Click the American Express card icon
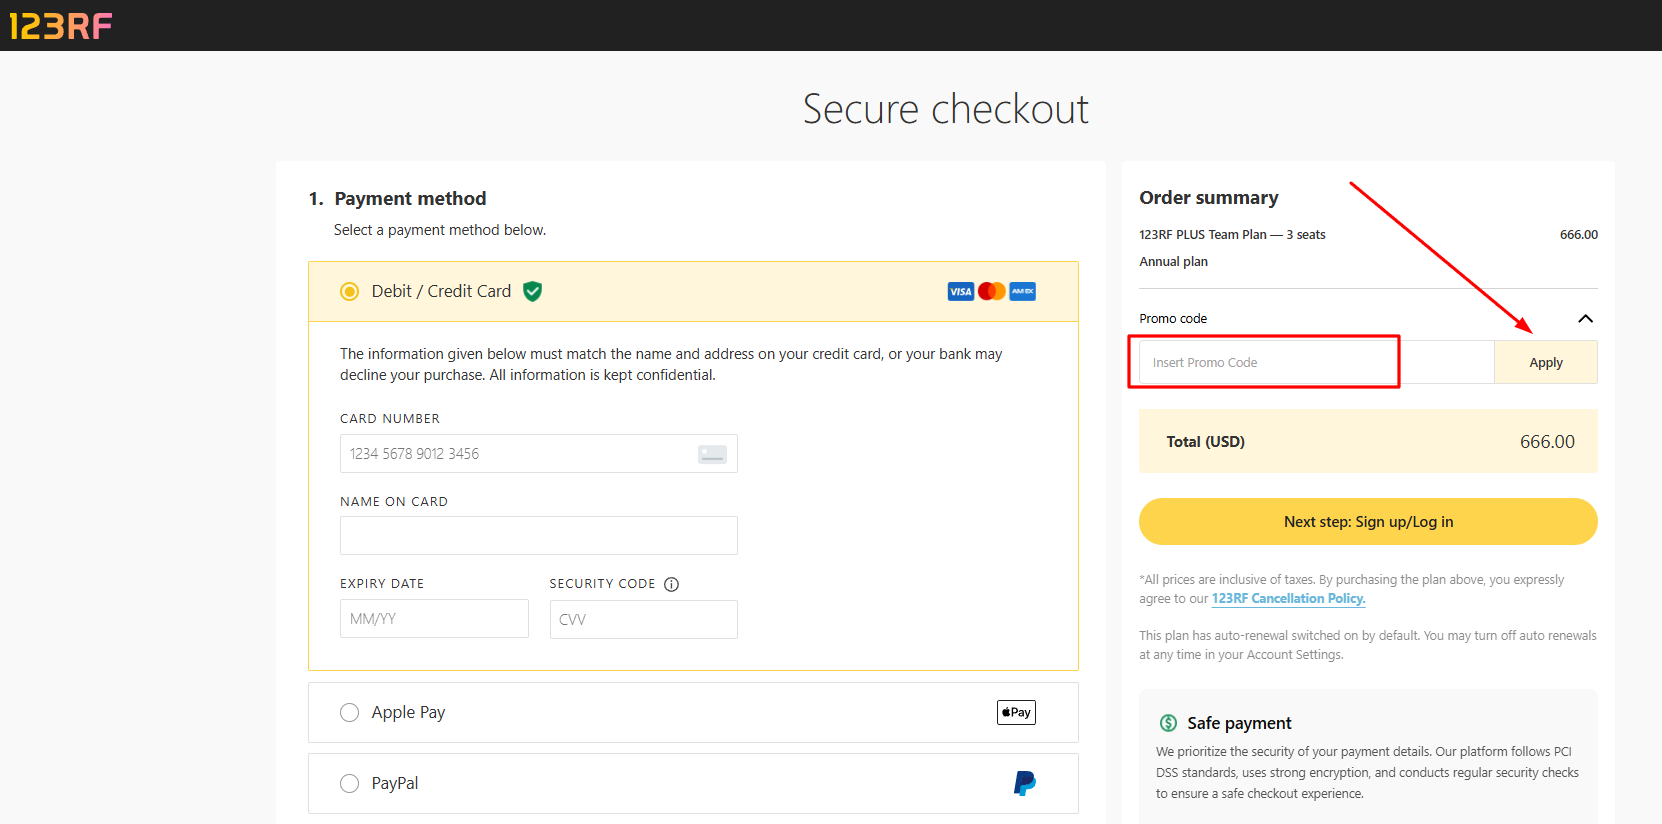Viewport: 1662px width, 824px height. pos(1022,291)
